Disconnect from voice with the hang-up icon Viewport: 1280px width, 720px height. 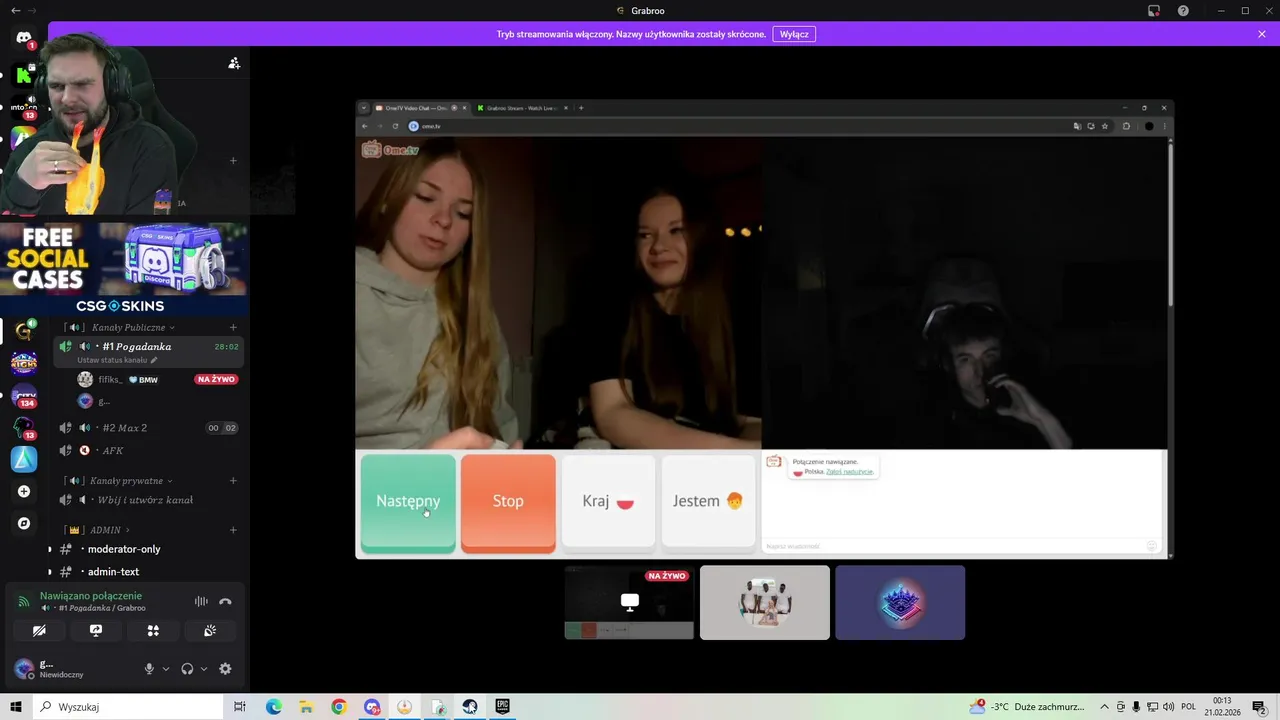[225, 601]
